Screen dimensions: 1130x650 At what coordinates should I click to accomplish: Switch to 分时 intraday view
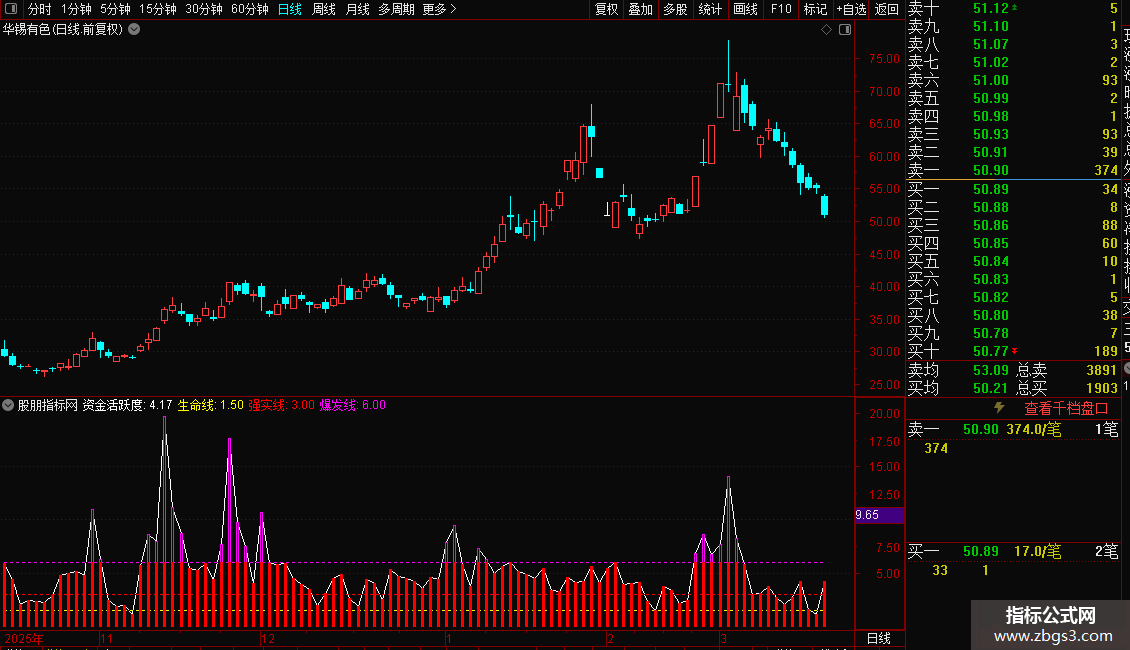coord(40,9)
